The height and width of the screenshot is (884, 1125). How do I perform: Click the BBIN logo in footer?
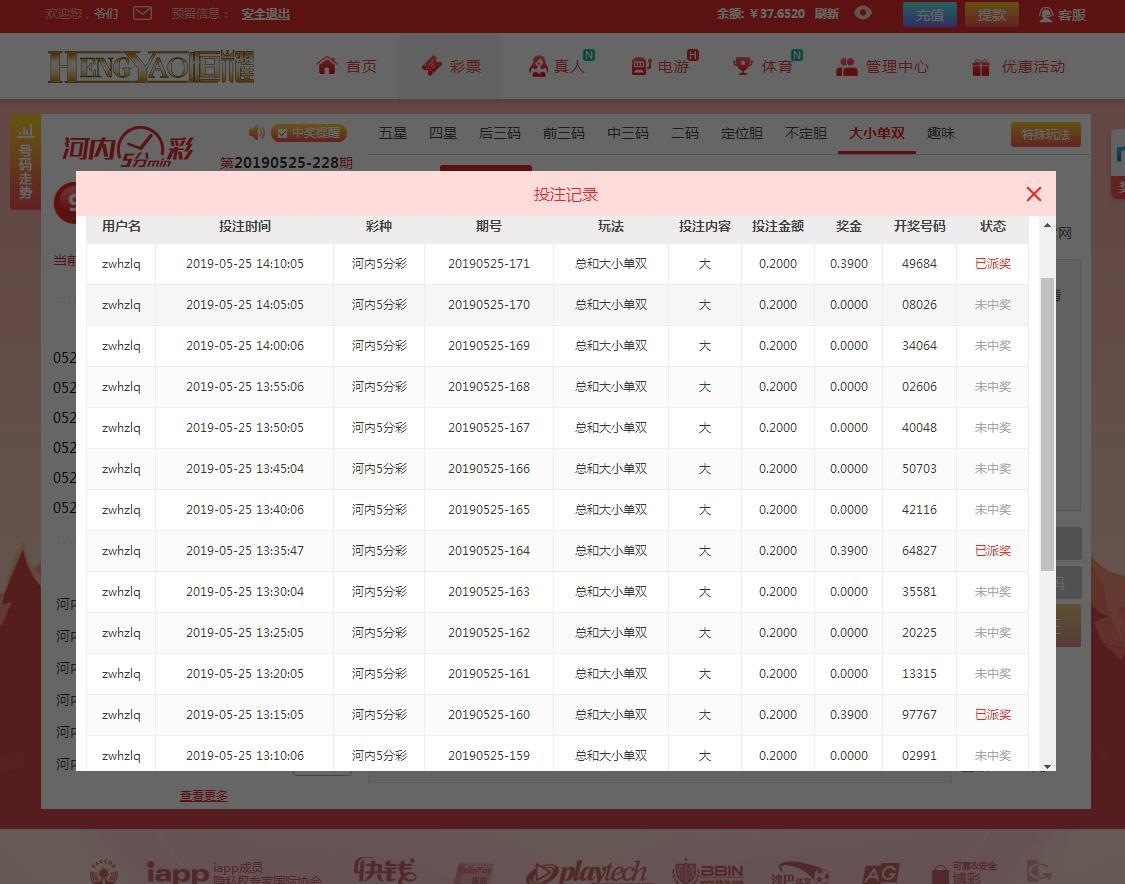click(x=708, y=872)
